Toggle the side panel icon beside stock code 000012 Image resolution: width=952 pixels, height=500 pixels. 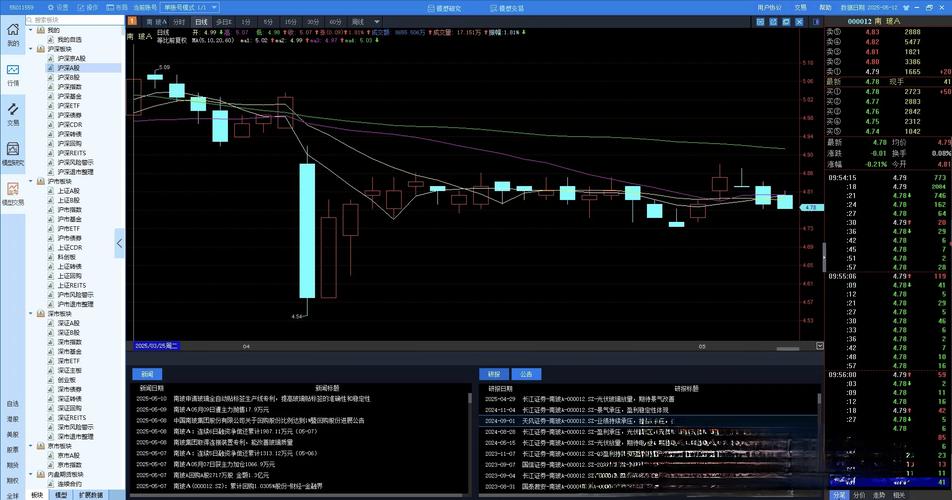pyautogui.click(x=816, y=22)
